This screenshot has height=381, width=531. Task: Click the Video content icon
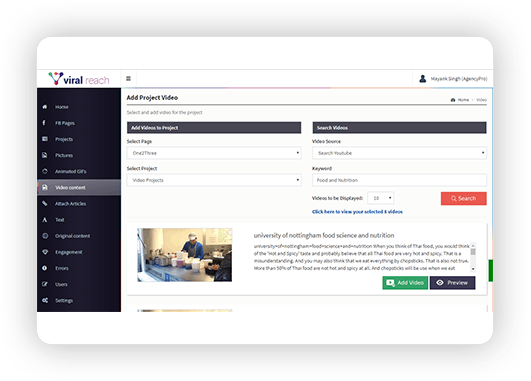(45, 187)
